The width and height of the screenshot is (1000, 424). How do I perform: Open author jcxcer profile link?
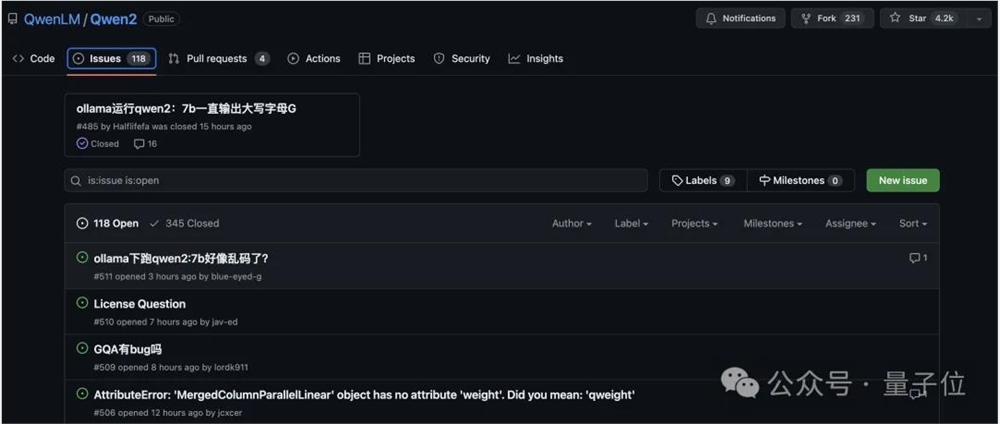[228, 413]
